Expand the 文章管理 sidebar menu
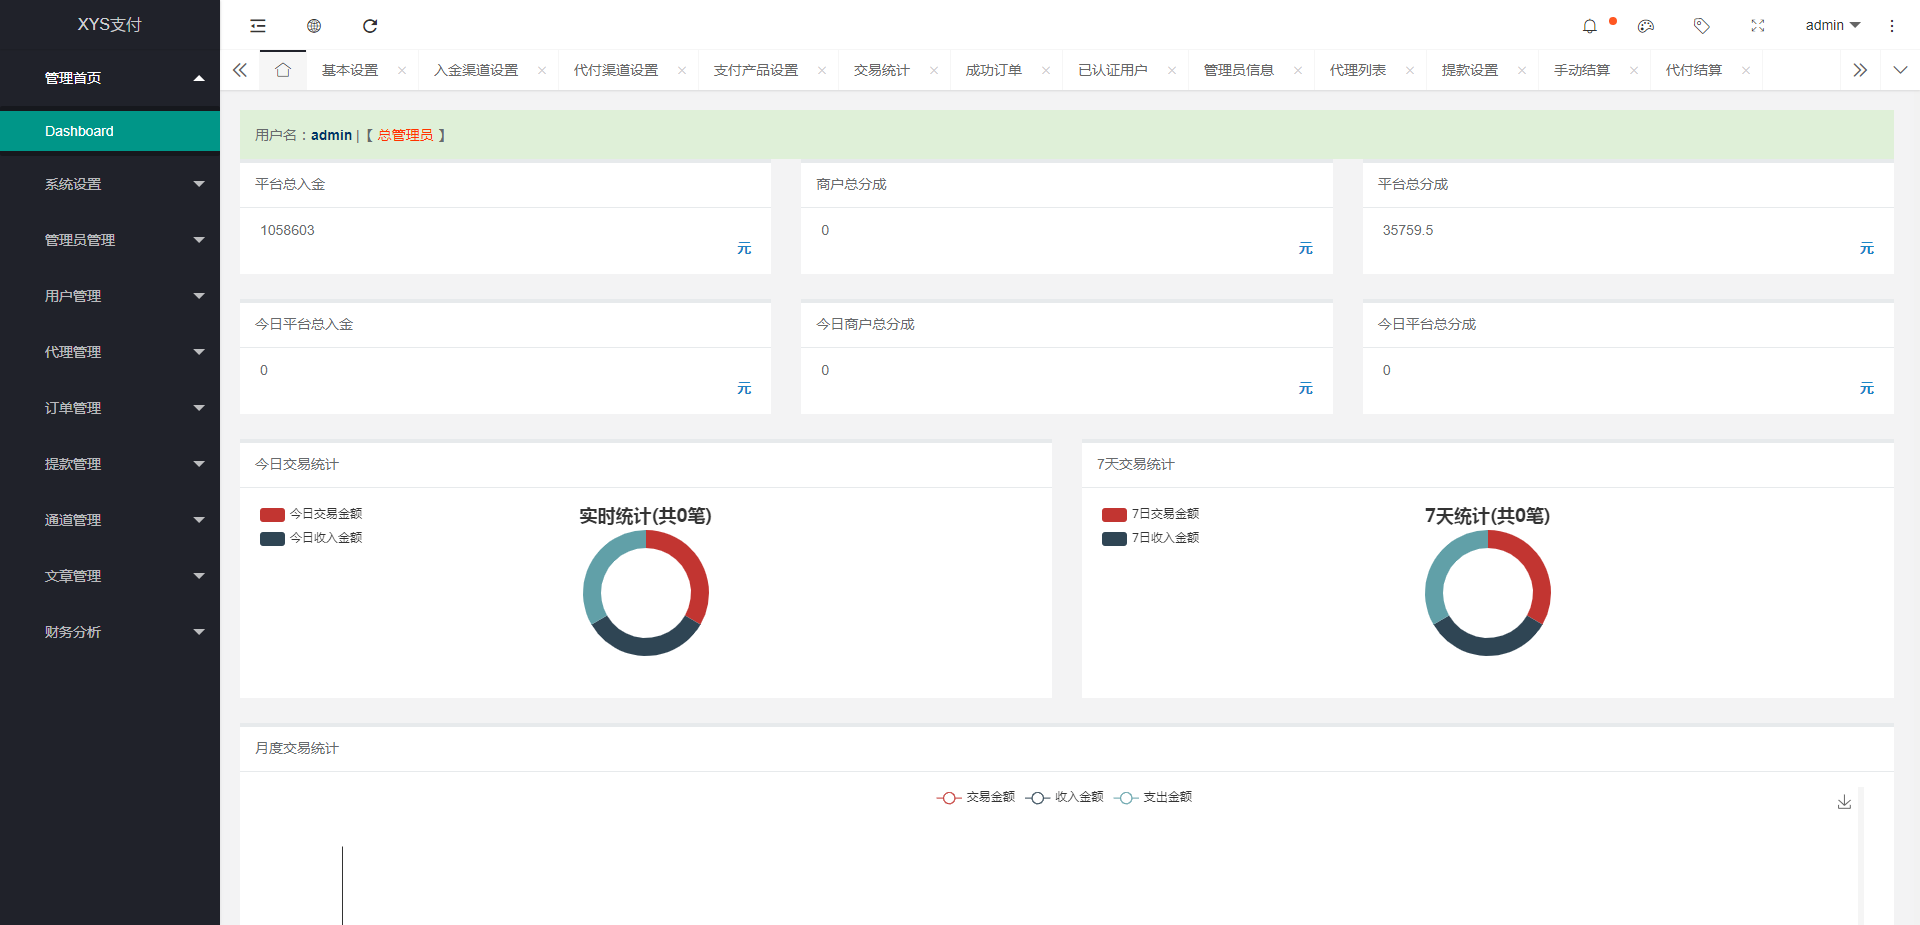The height and width of the screenshot is (925, 1920). pyautogui.click(x=110, y=576)
